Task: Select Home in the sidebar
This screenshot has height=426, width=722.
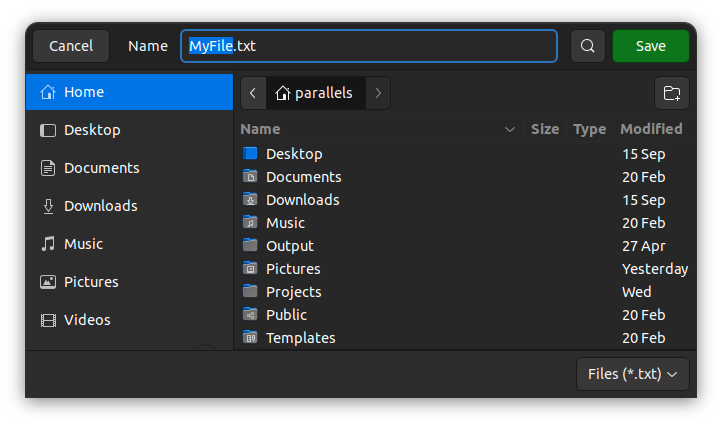Action: tap(84, 92)
